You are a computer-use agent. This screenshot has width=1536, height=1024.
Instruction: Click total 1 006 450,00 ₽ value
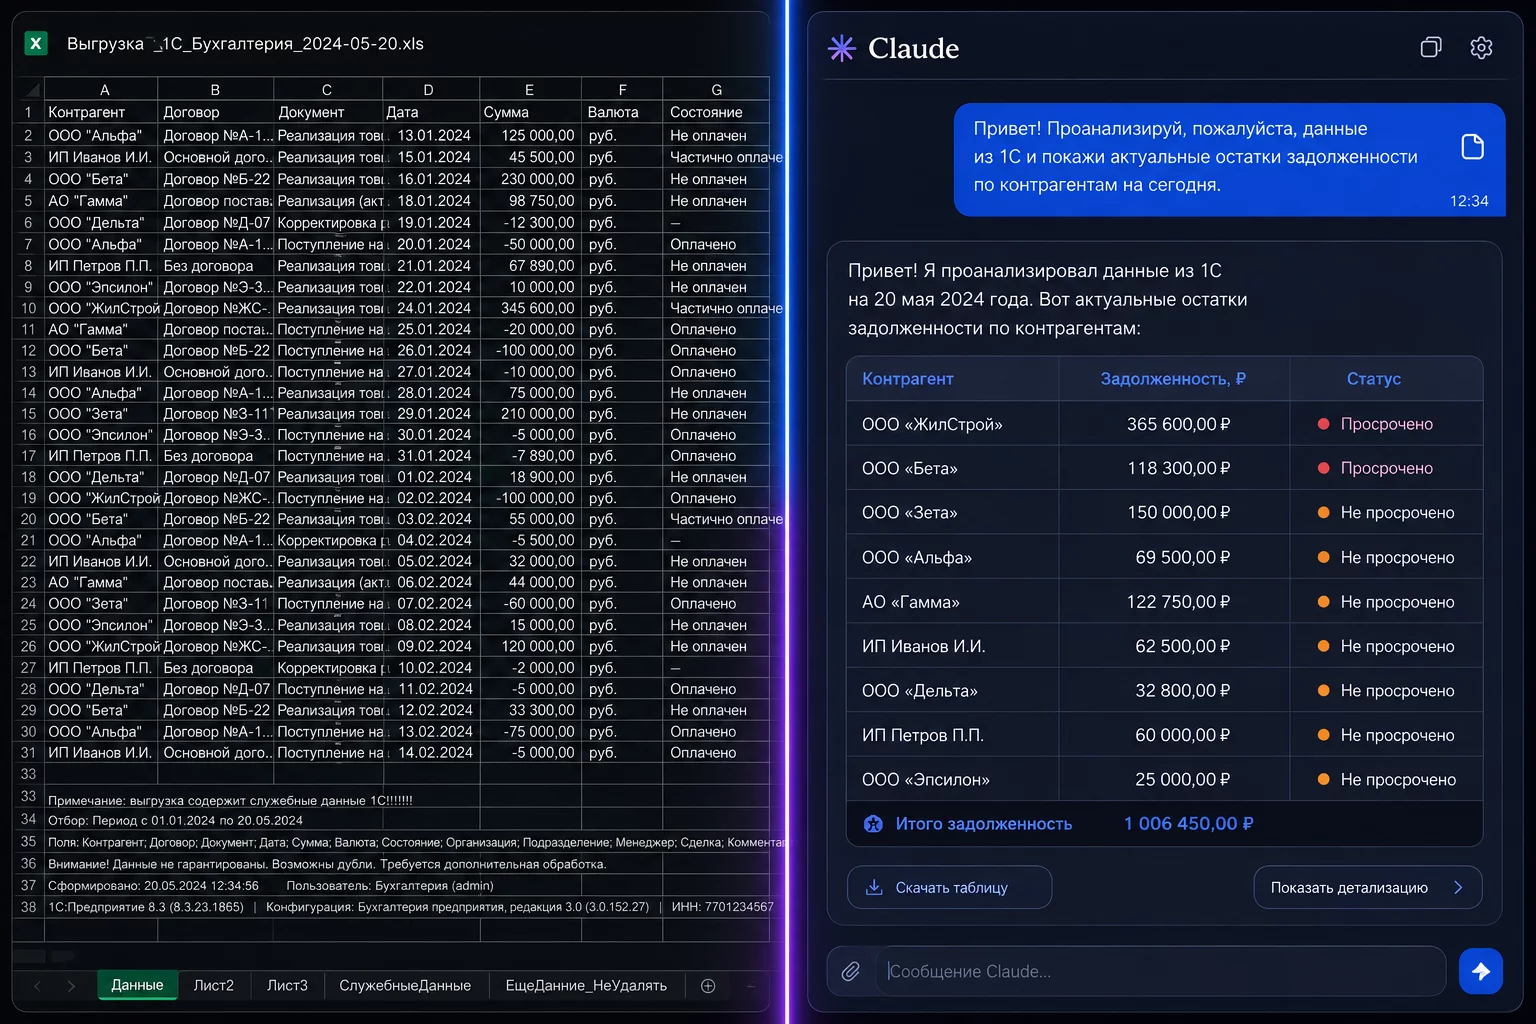(1188, 823)
